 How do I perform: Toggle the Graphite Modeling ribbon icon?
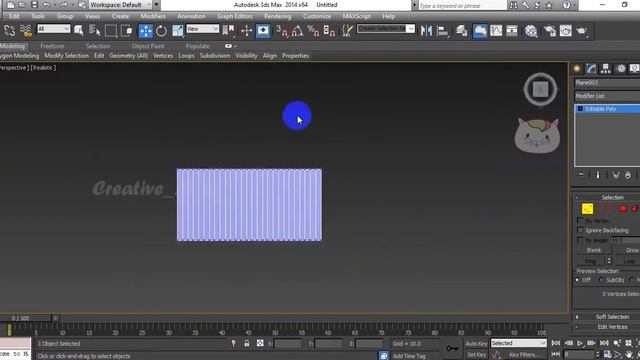480,31
